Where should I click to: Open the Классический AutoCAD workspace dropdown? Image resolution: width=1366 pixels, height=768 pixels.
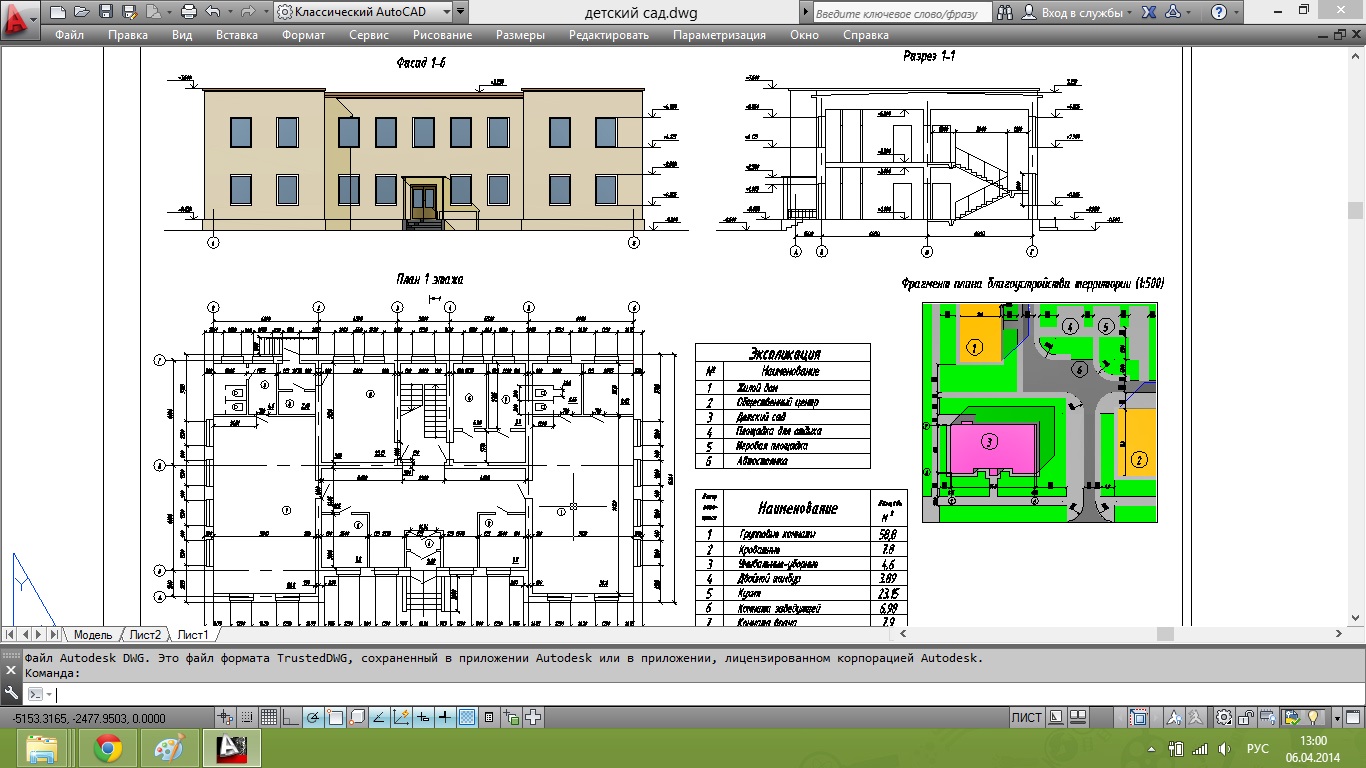click(x=362, y=12)
